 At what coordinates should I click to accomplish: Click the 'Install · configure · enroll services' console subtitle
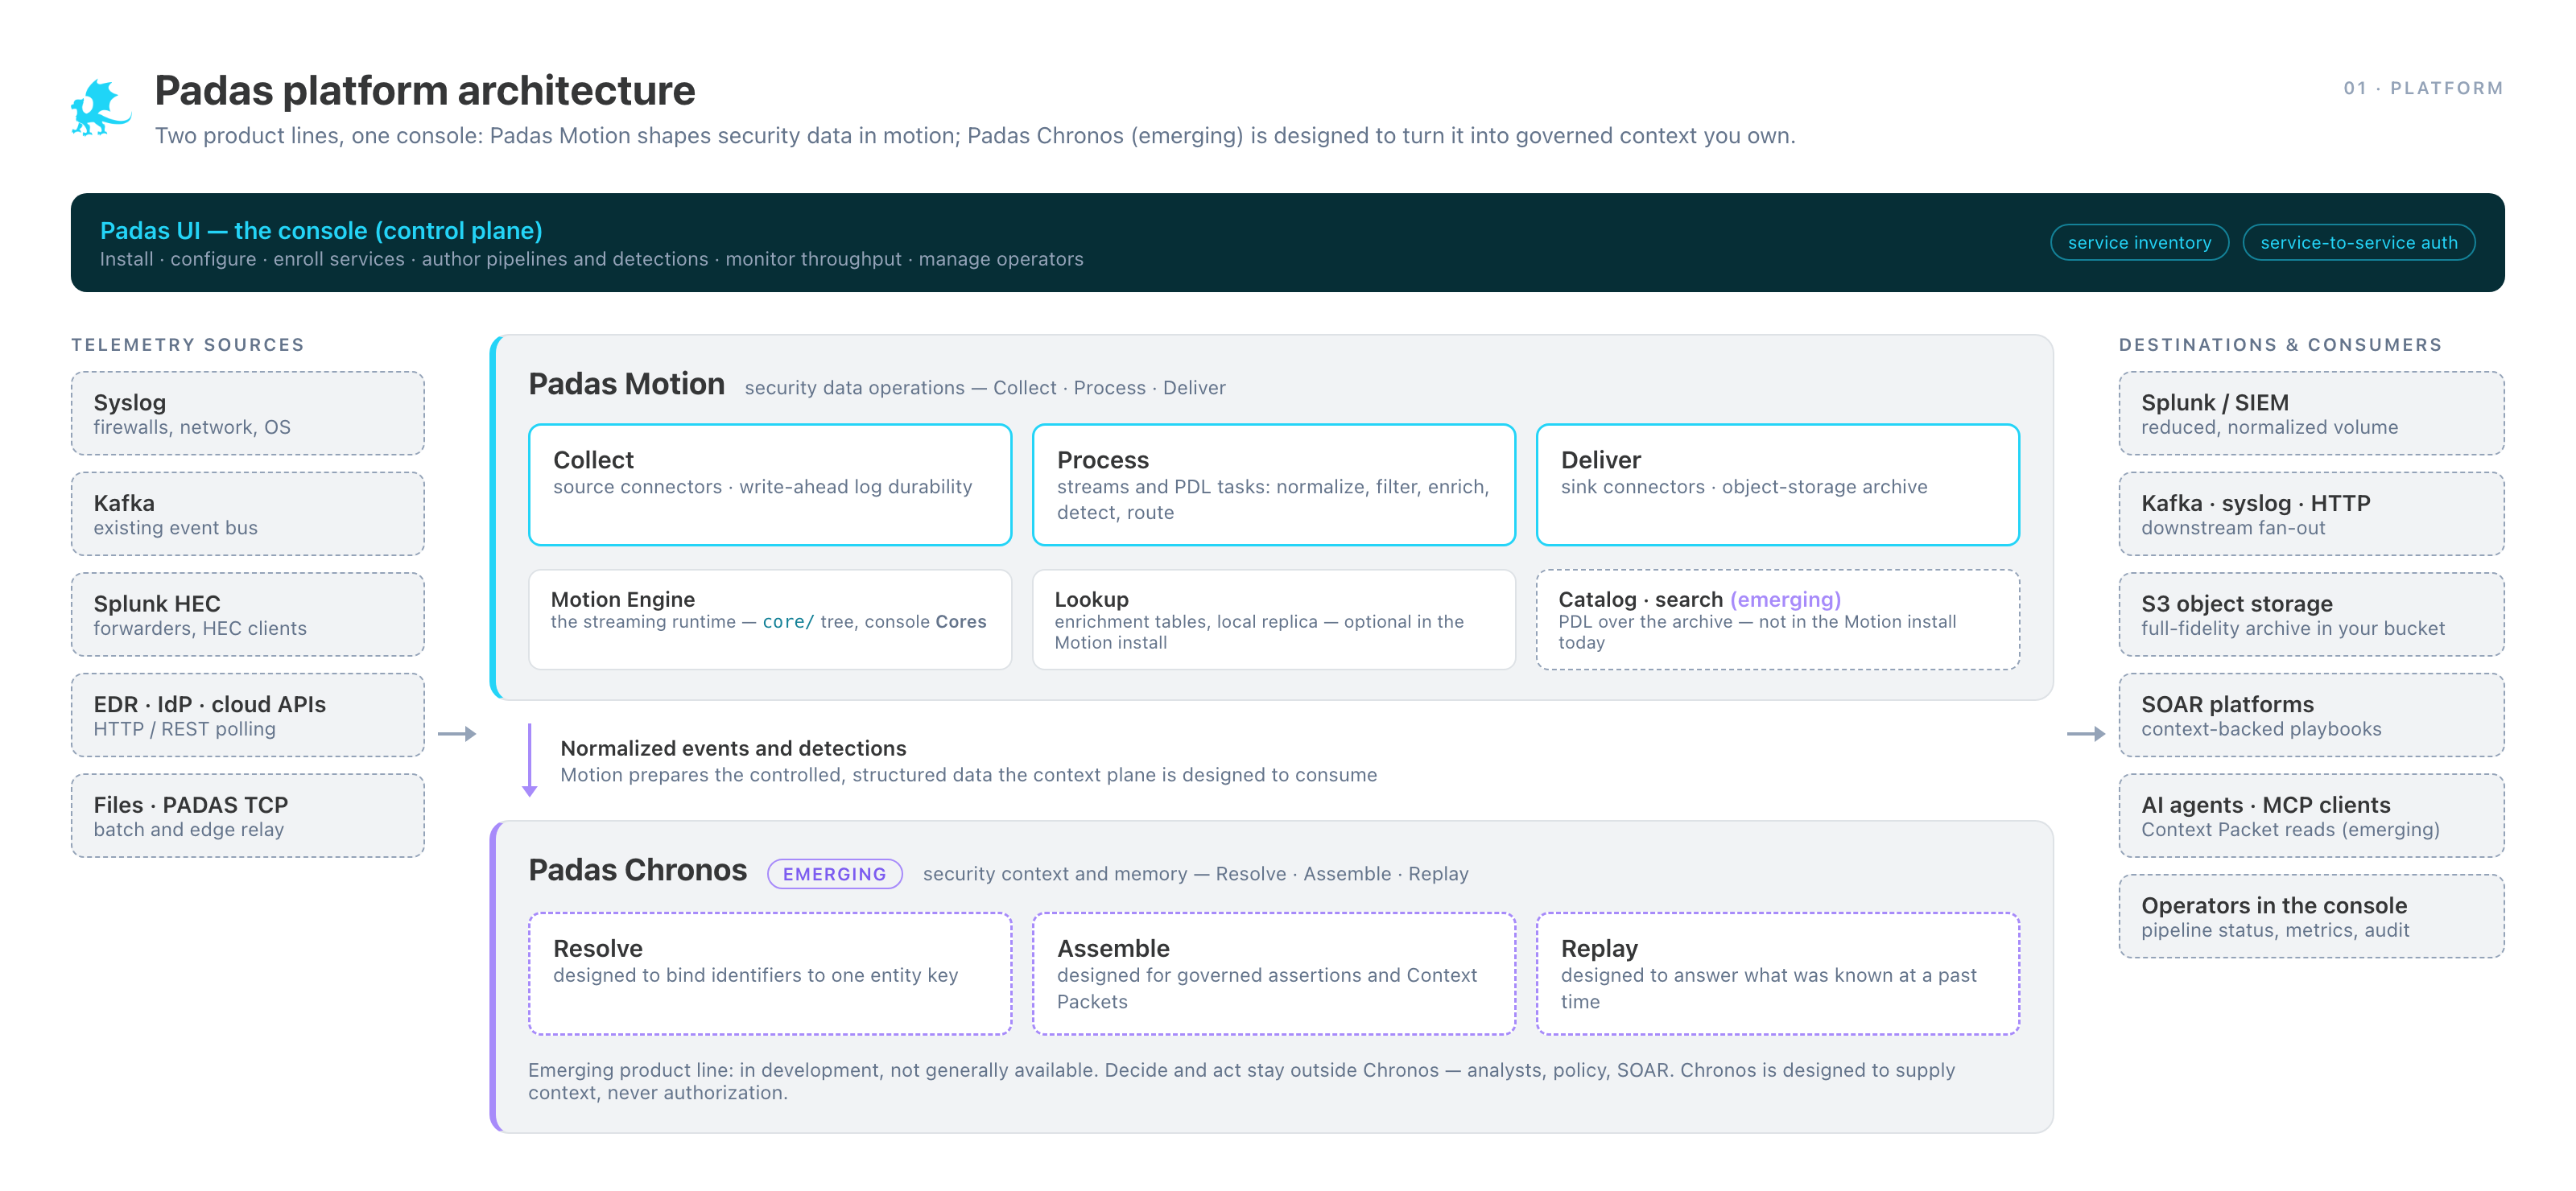(x=592, y=259)
